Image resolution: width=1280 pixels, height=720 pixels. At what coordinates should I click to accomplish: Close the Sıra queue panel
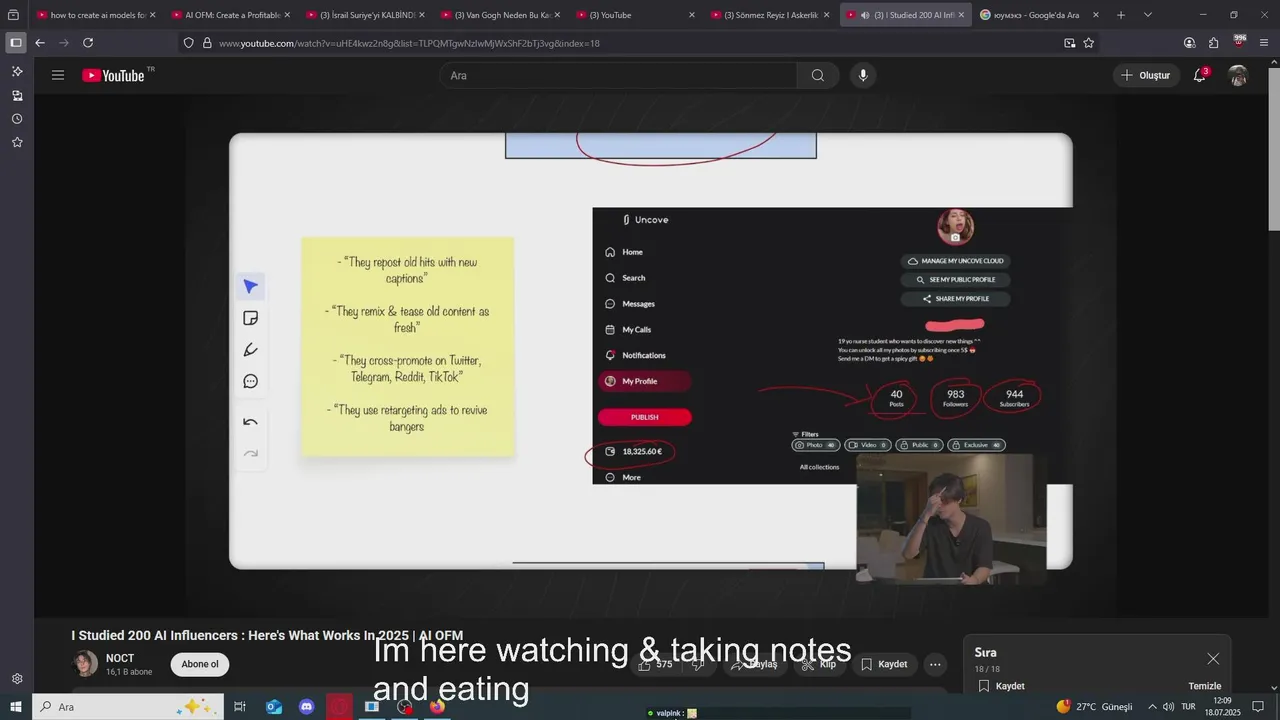pyautogui.click(x=1213, y=658)
